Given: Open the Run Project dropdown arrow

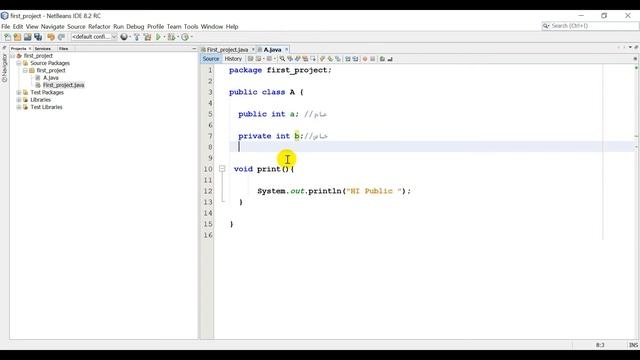Looking at the screenshot, I should coord(164,37).
